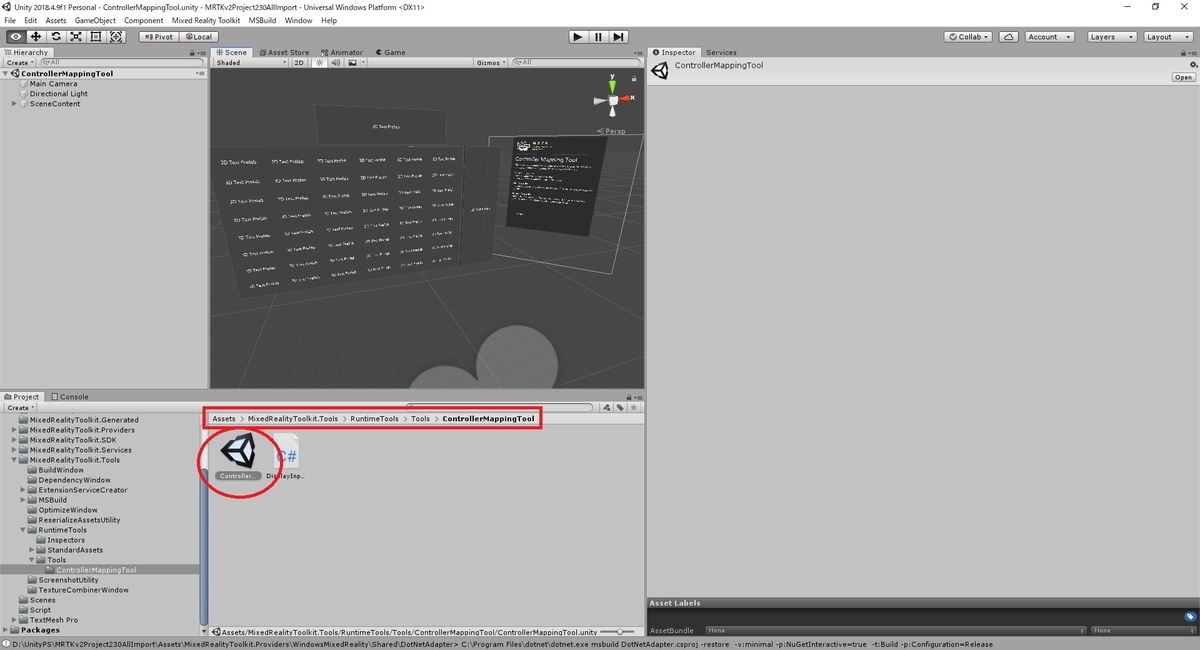Image resolution: width=1200 pixels, height=650 pixels.
Task: Switch to the Console tab
Action: pyautogui.click(x=70, y=397)
